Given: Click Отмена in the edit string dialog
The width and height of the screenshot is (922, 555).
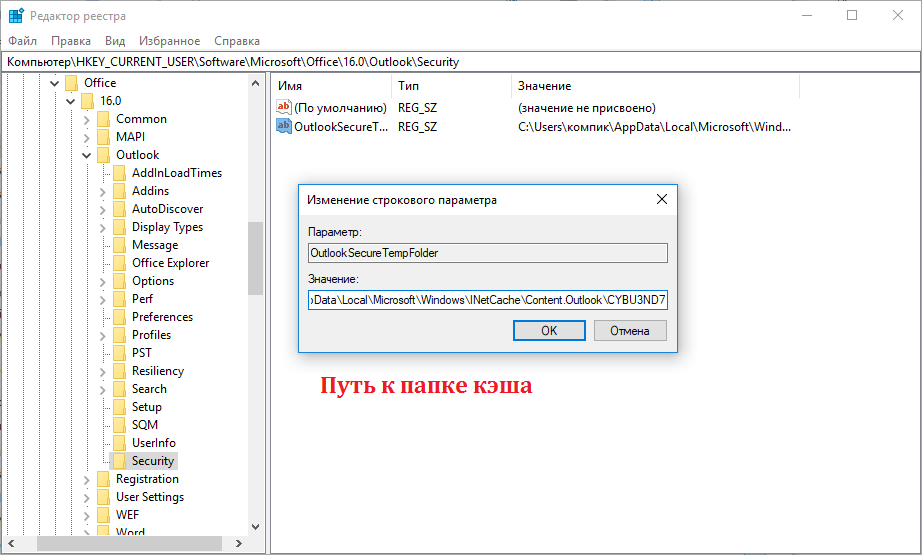Looking at the screenshot, I should 630,330.
